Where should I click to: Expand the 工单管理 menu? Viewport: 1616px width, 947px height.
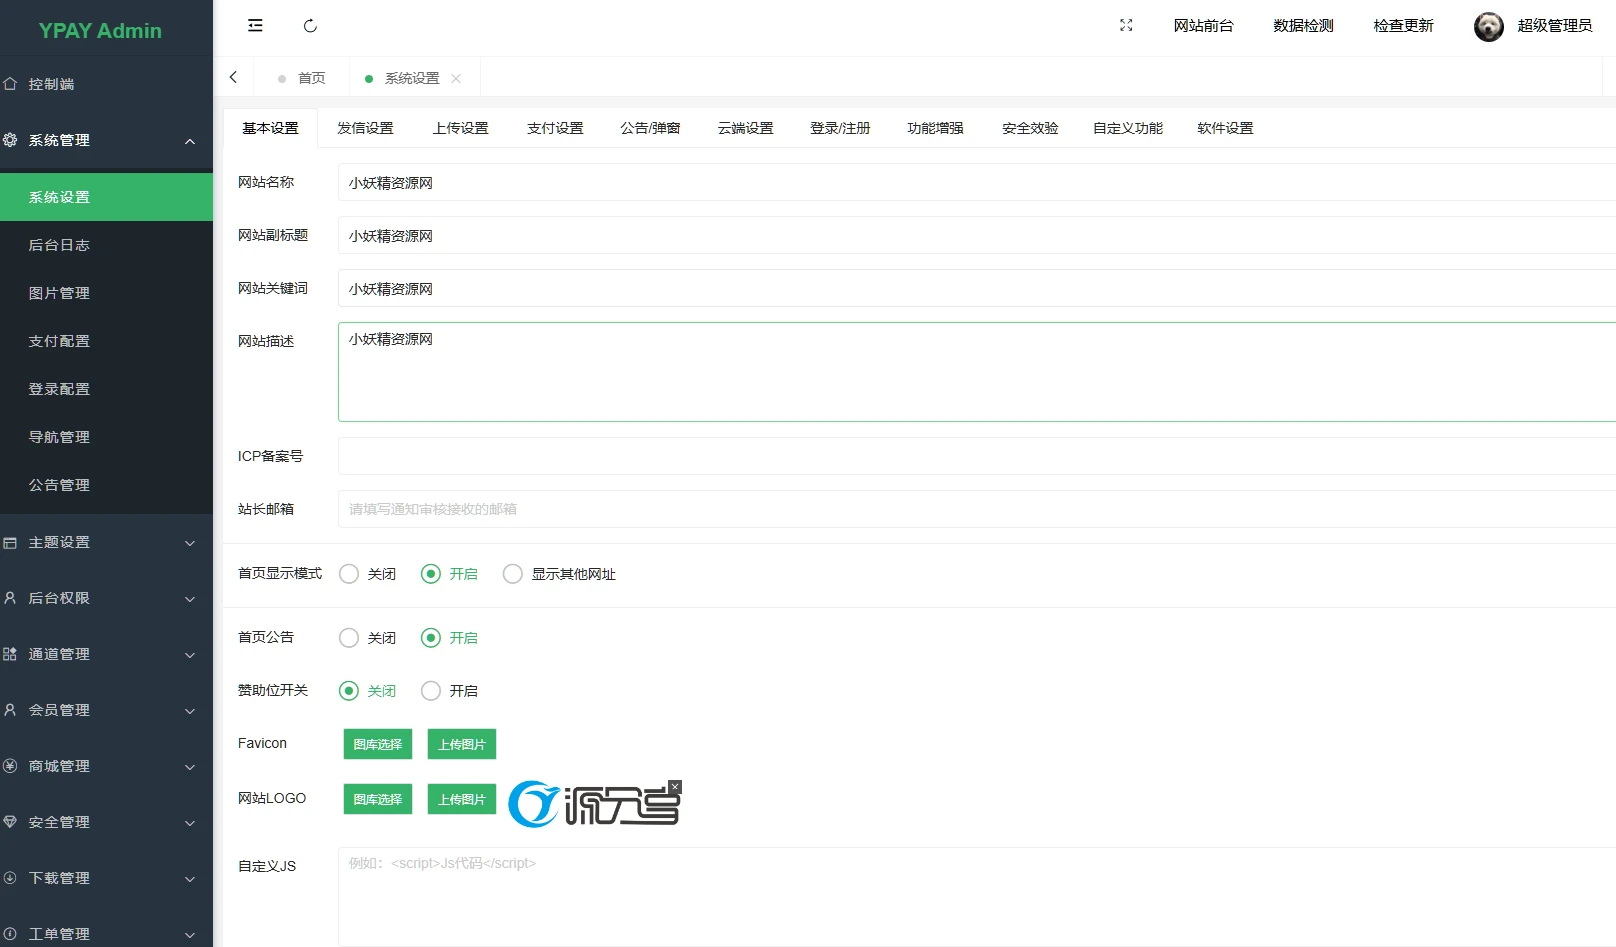pyautogui.click(x=190, y=935)
